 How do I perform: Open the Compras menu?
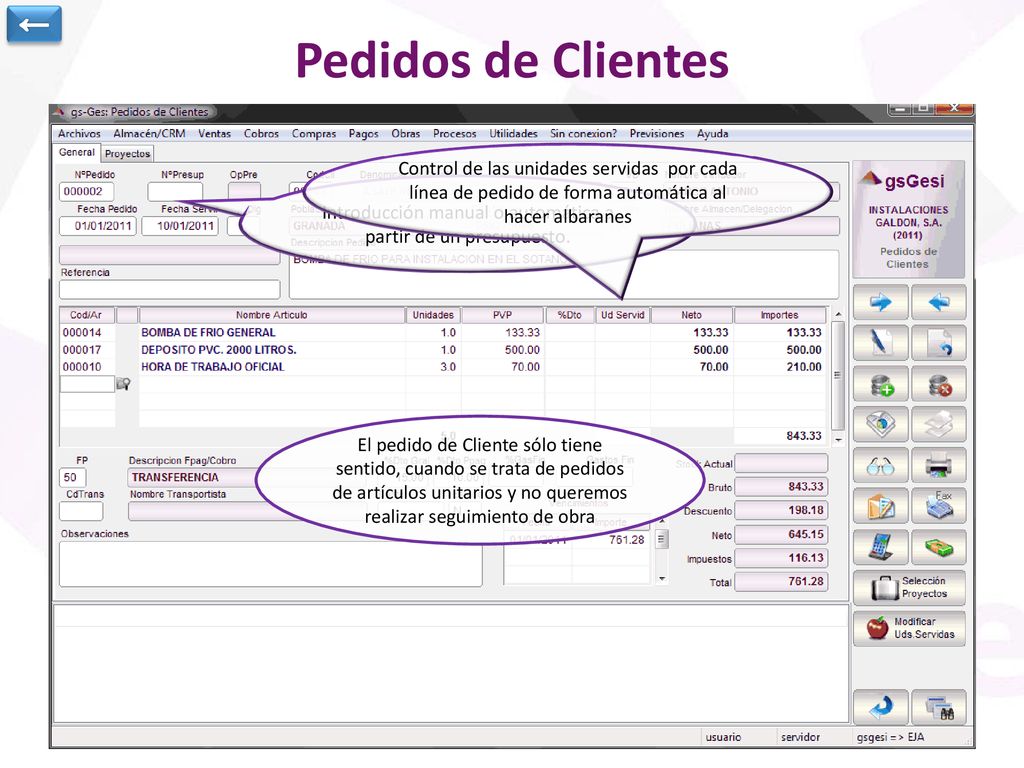pyautogui.click(x=313, y=133)
